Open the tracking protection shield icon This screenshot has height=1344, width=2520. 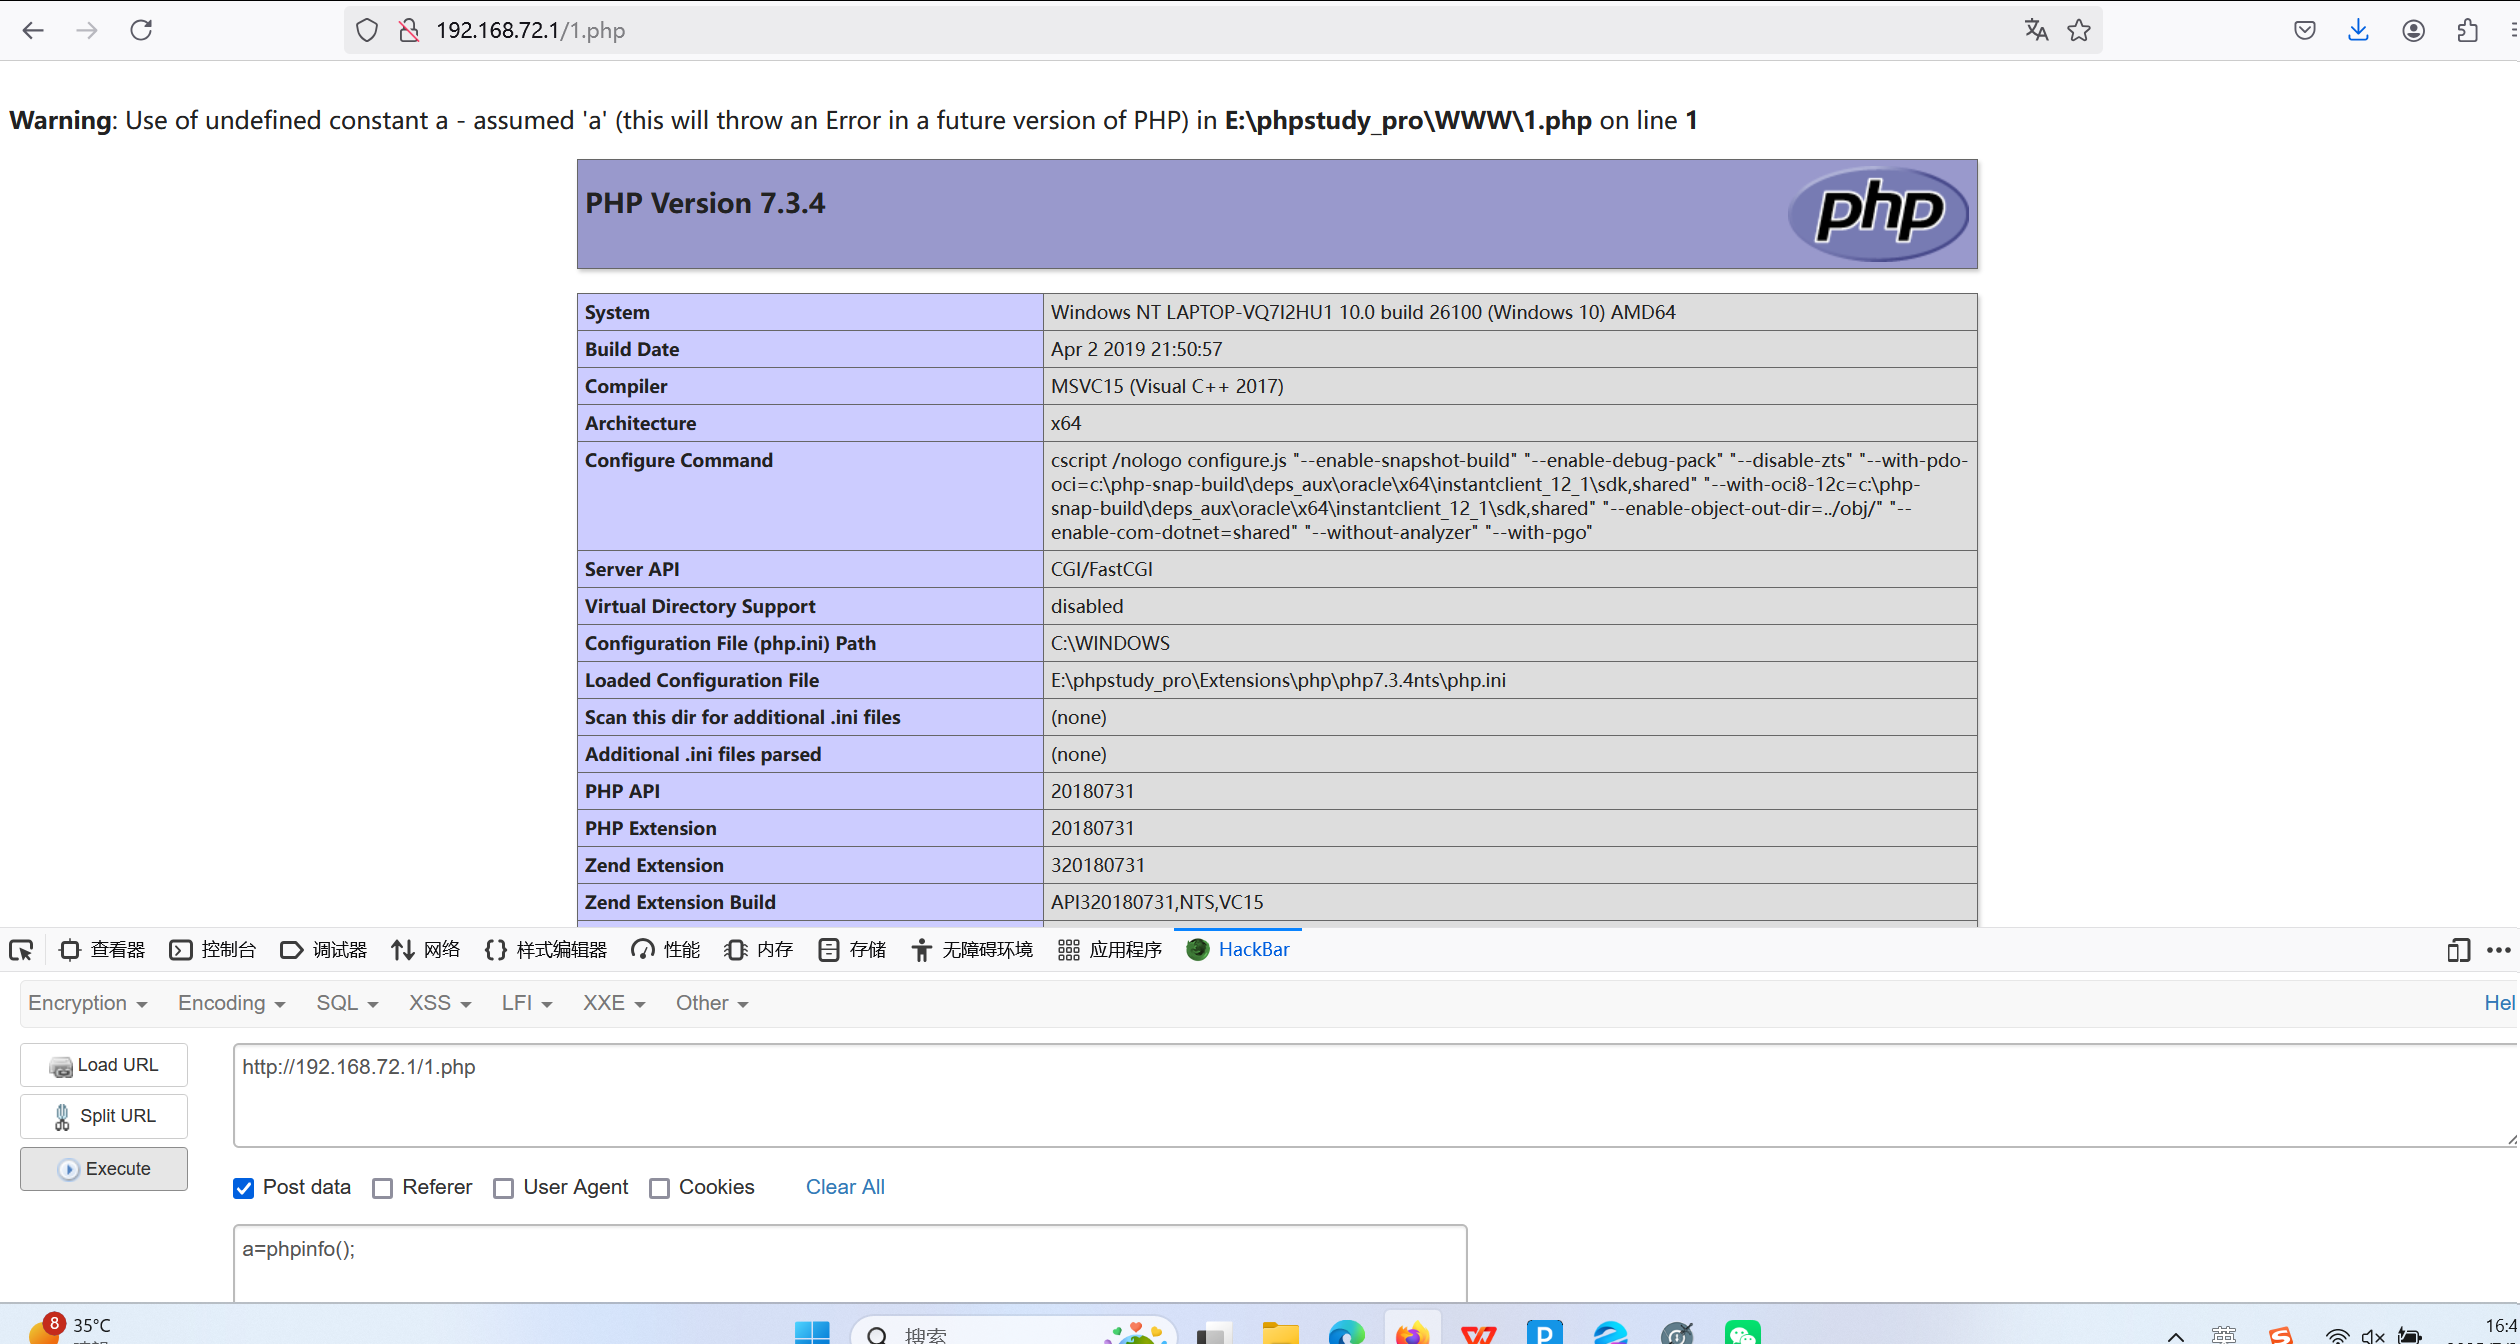367,30
